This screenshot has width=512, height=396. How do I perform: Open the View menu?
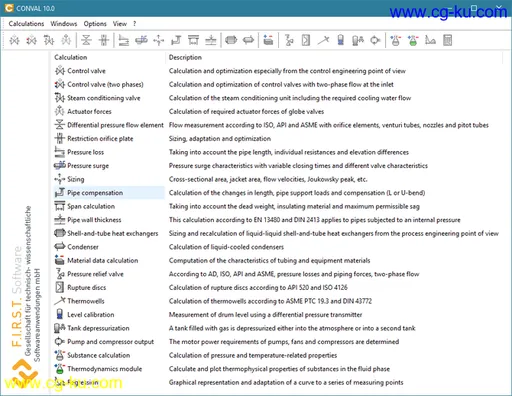[x=120, y=24]
